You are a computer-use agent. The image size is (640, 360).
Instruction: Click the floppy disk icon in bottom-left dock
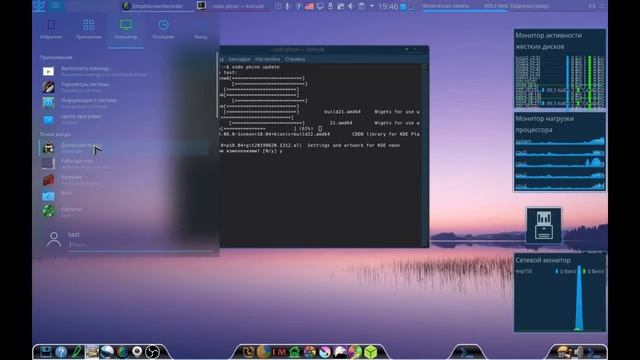pos(45,351)
